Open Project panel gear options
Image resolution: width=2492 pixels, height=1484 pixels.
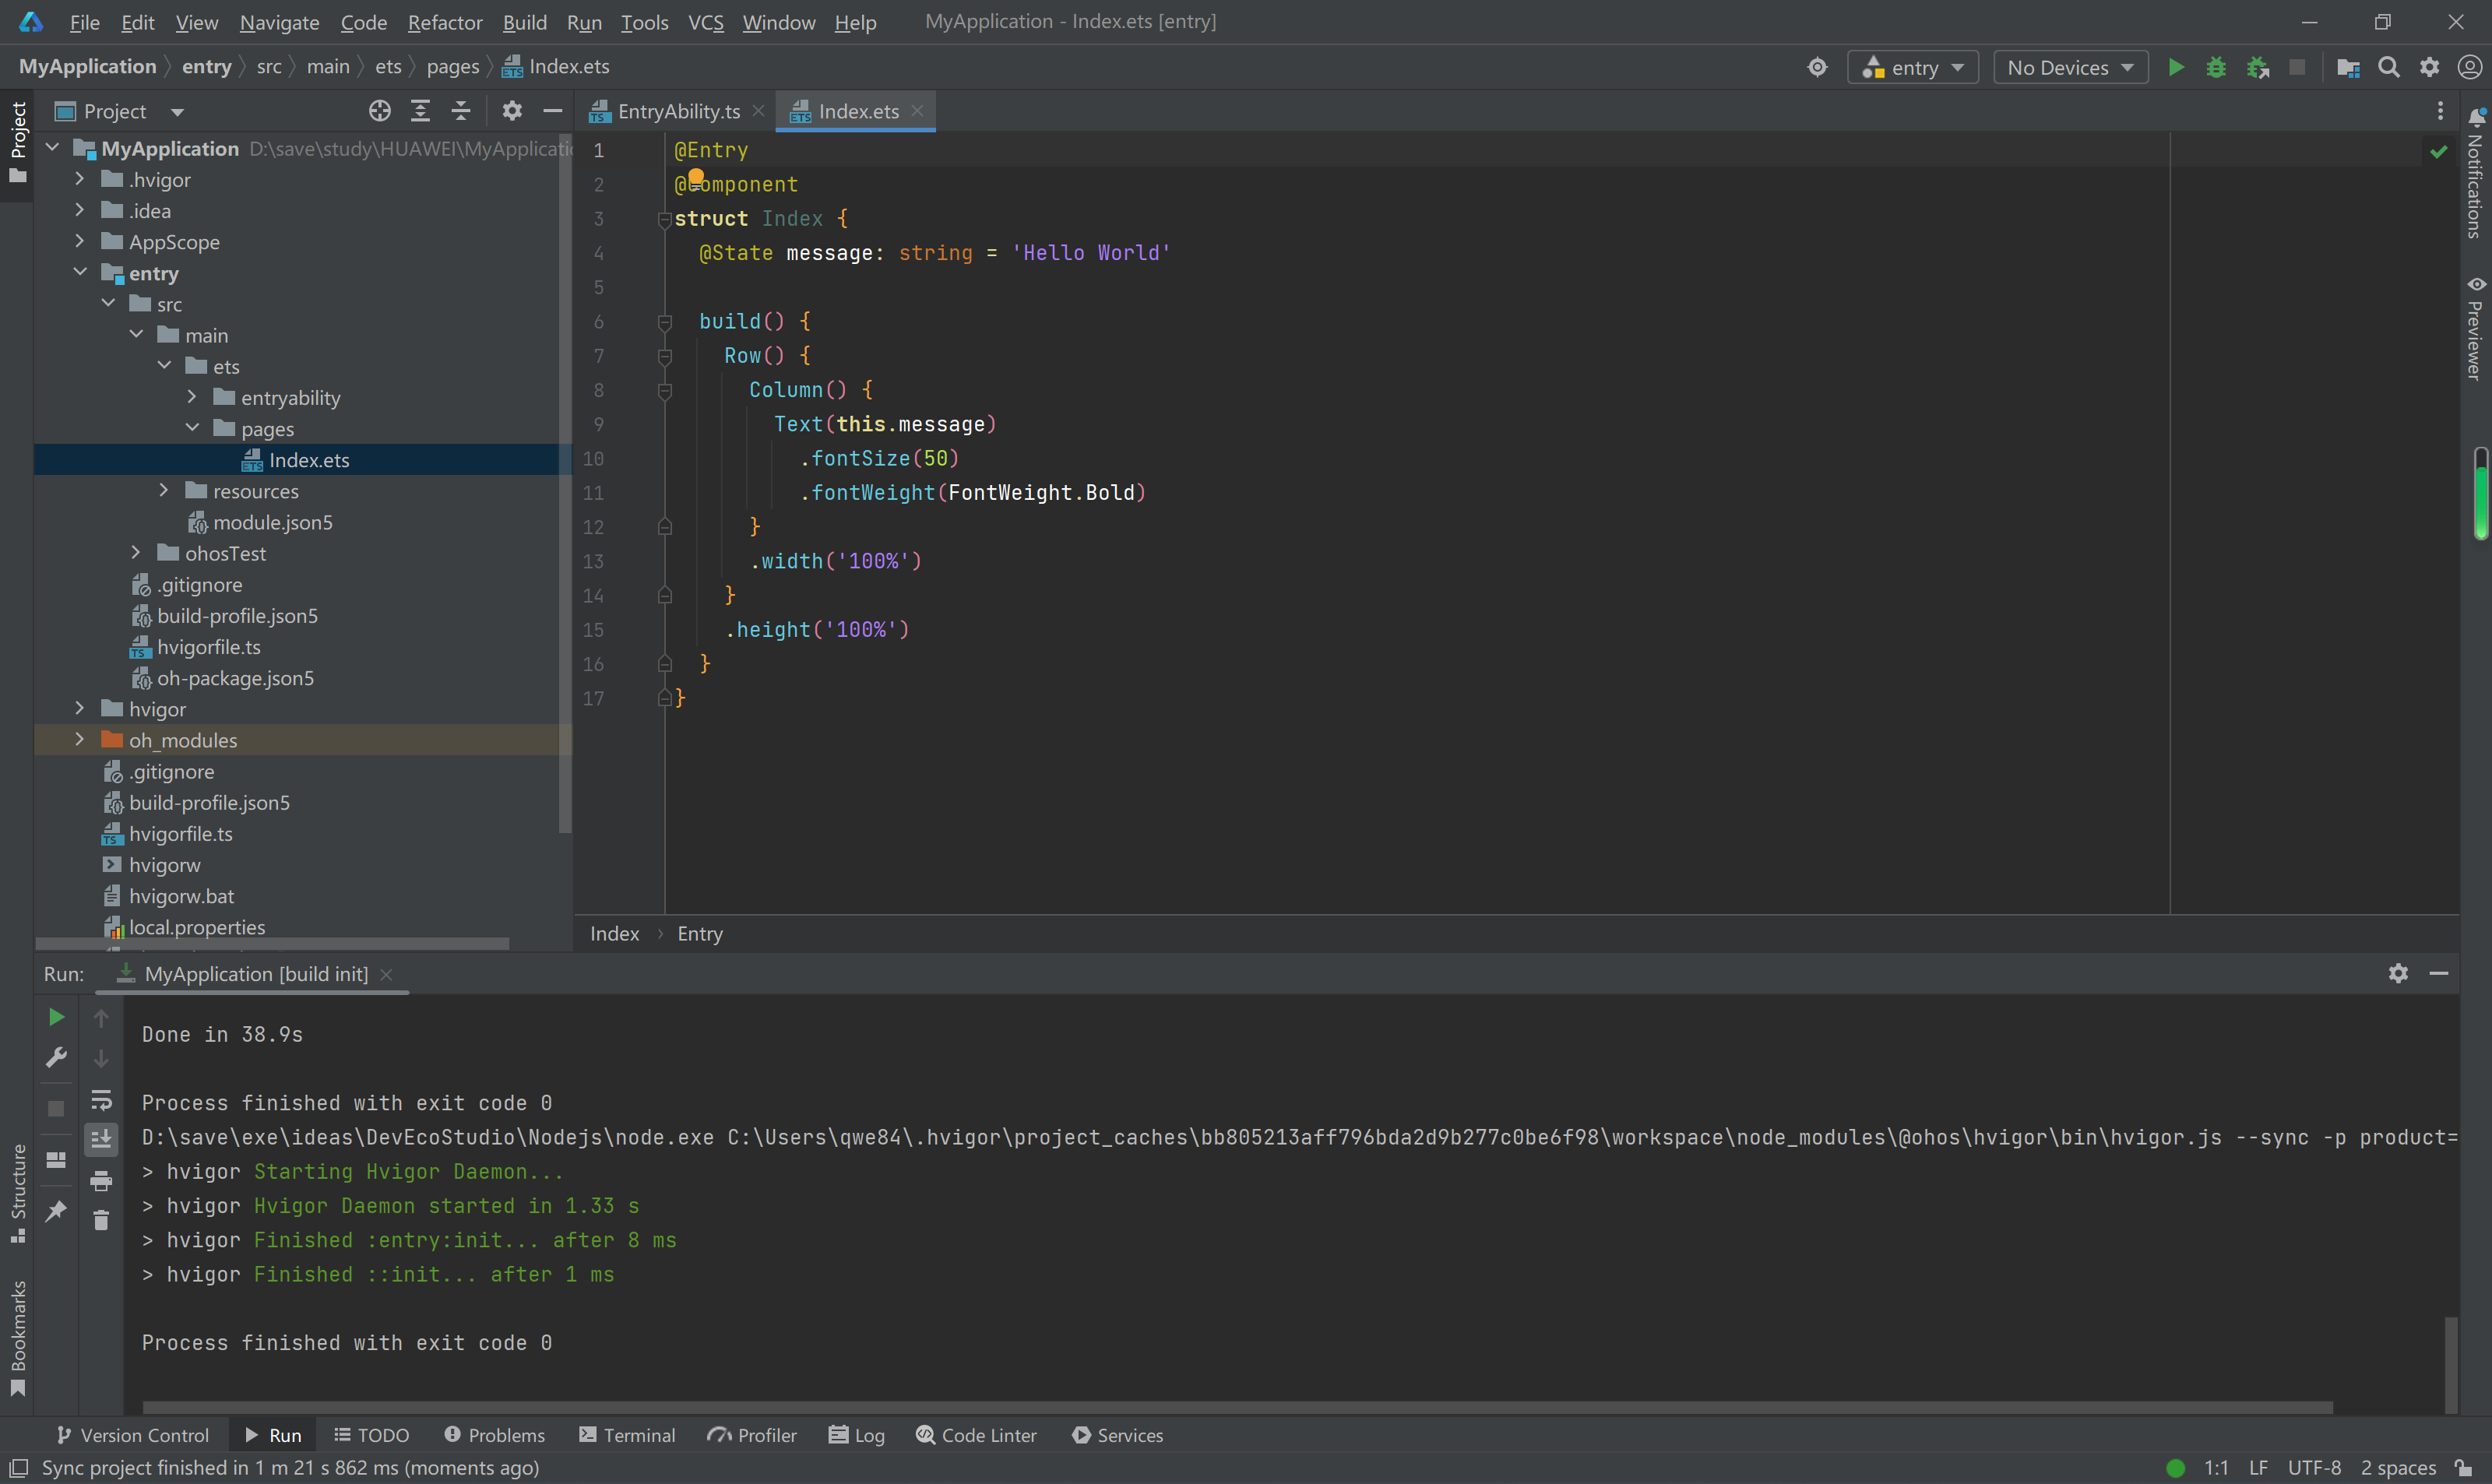[x=512, y=111]
